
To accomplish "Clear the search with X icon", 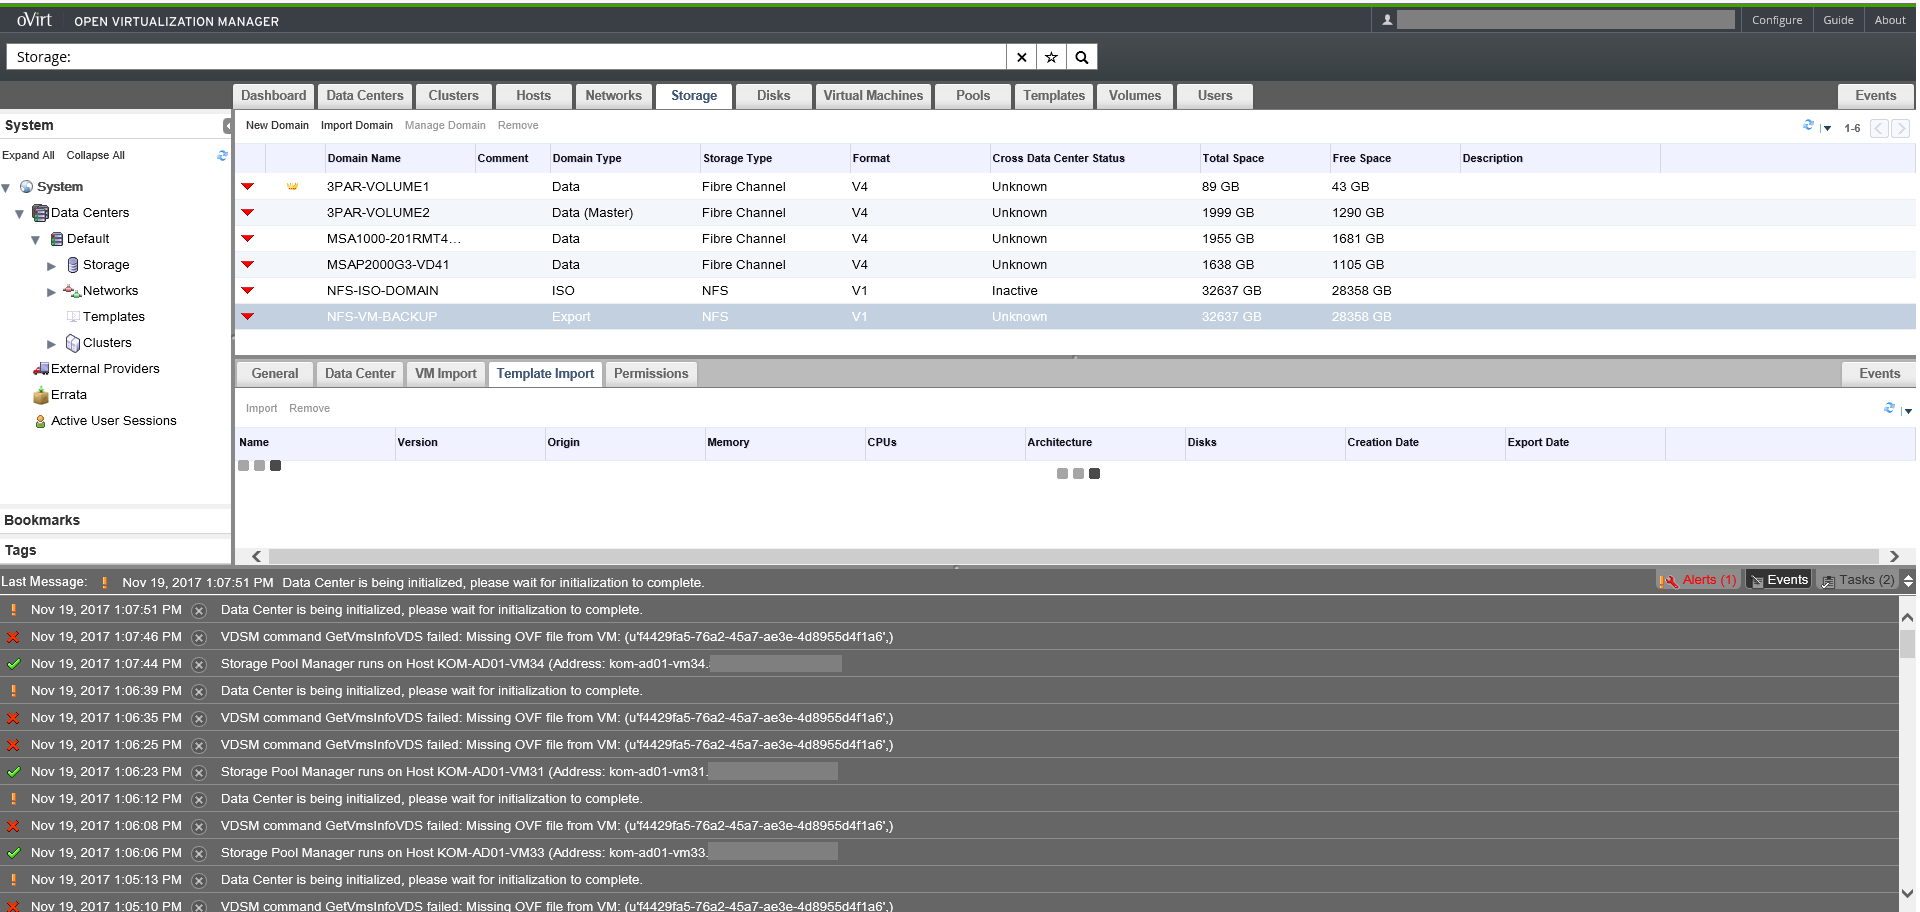I will (1021, 57).
